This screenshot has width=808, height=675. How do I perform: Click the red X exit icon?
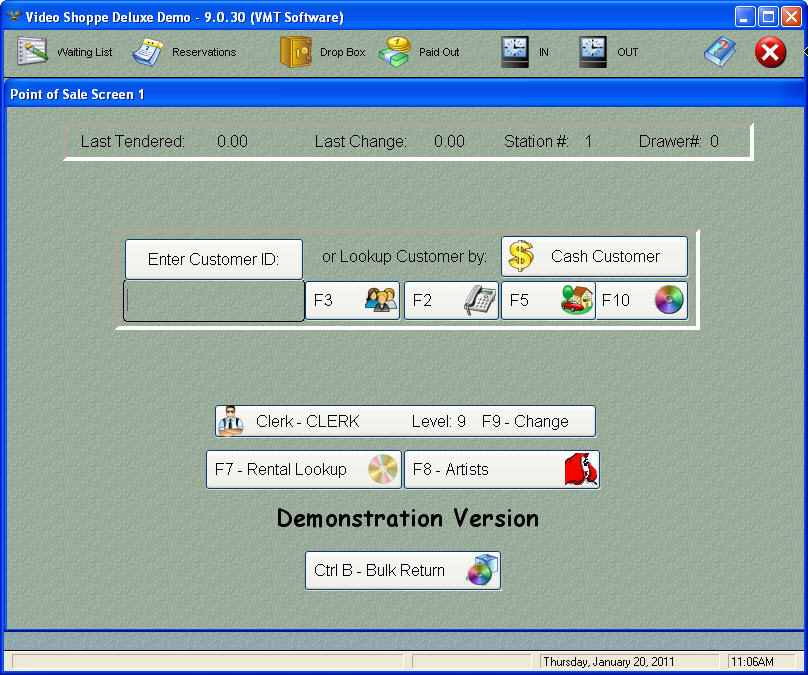point(770,52)
